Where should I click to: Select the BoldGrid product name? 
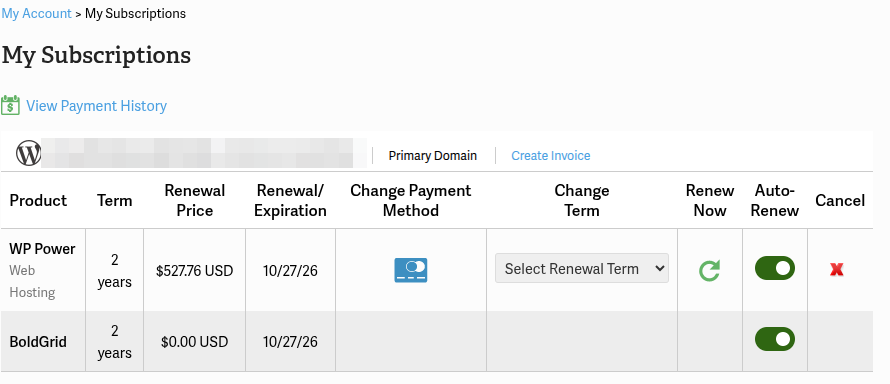click(x=38, y=342)
